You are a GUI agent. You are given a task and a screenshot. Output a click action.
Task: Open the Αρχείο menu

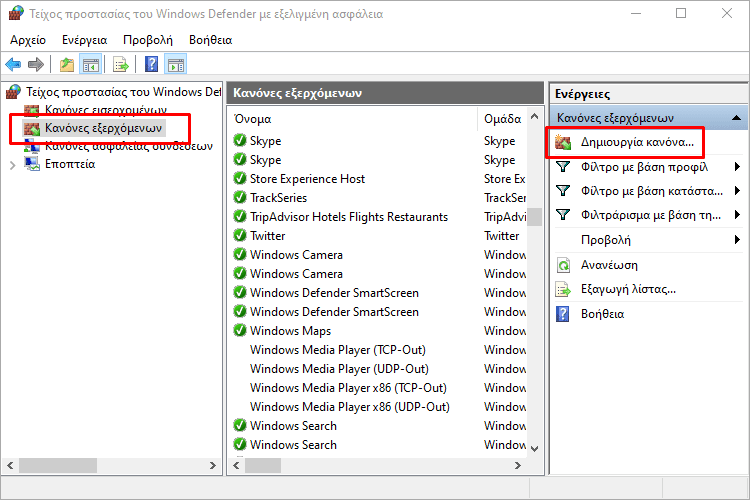click(x=28, y=40)
